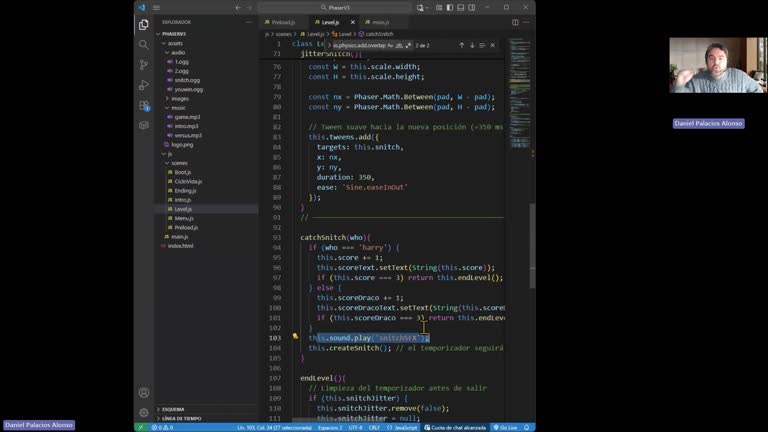Open Boot.js in the explorer
The width and height of the screenshot is (768, 432).
point(207,172)
